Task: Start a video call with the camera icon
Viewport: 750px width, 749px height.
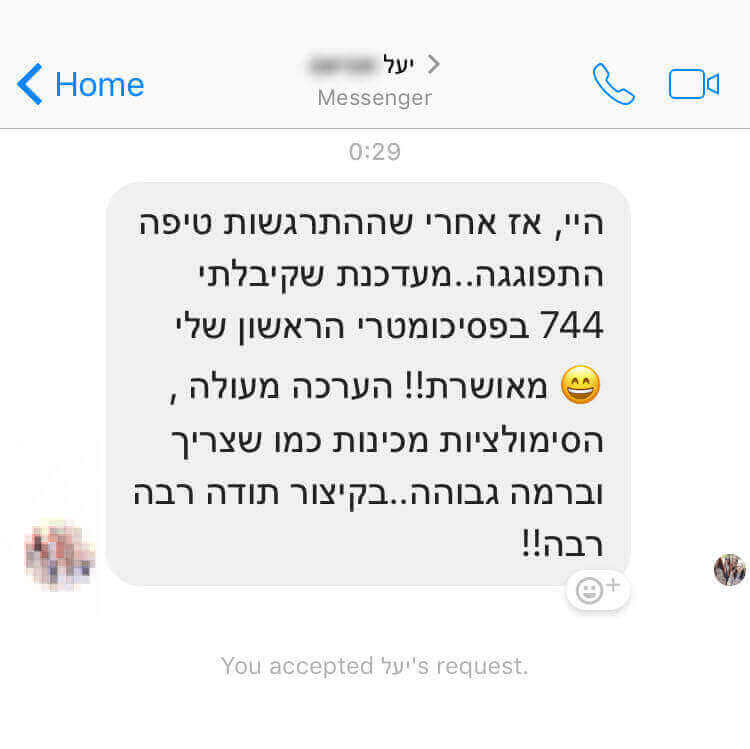Action: (694, 84)
